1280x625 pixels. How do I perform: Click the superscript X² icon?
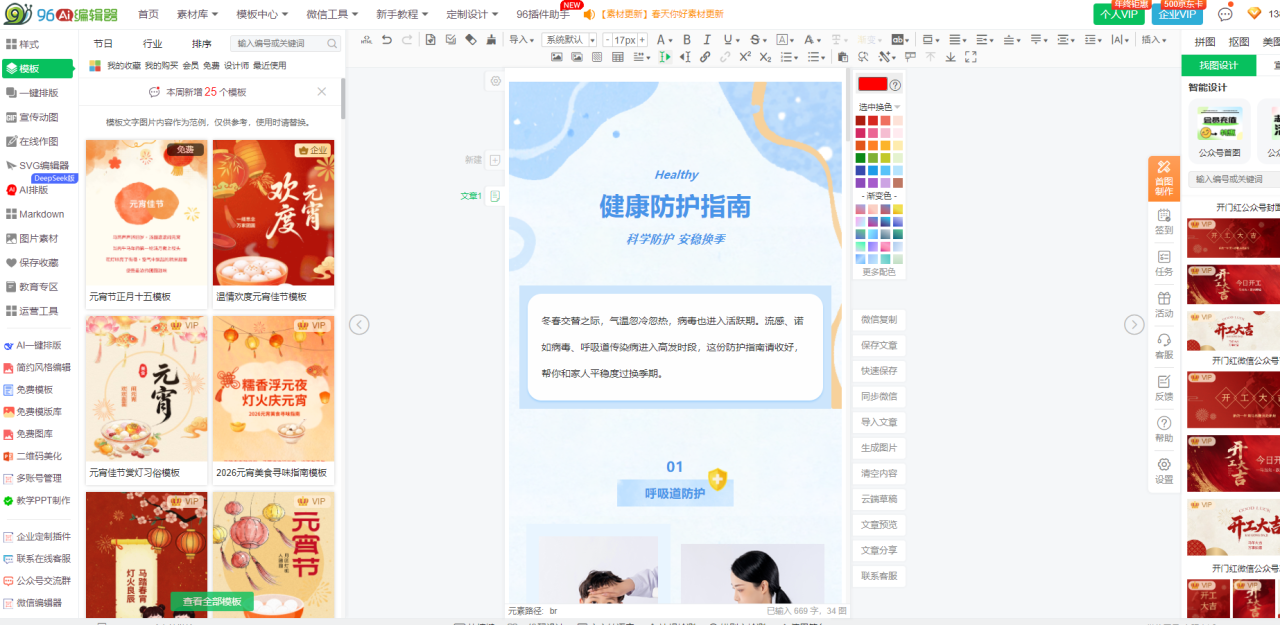pyautogui.click(x=745, y=57)
